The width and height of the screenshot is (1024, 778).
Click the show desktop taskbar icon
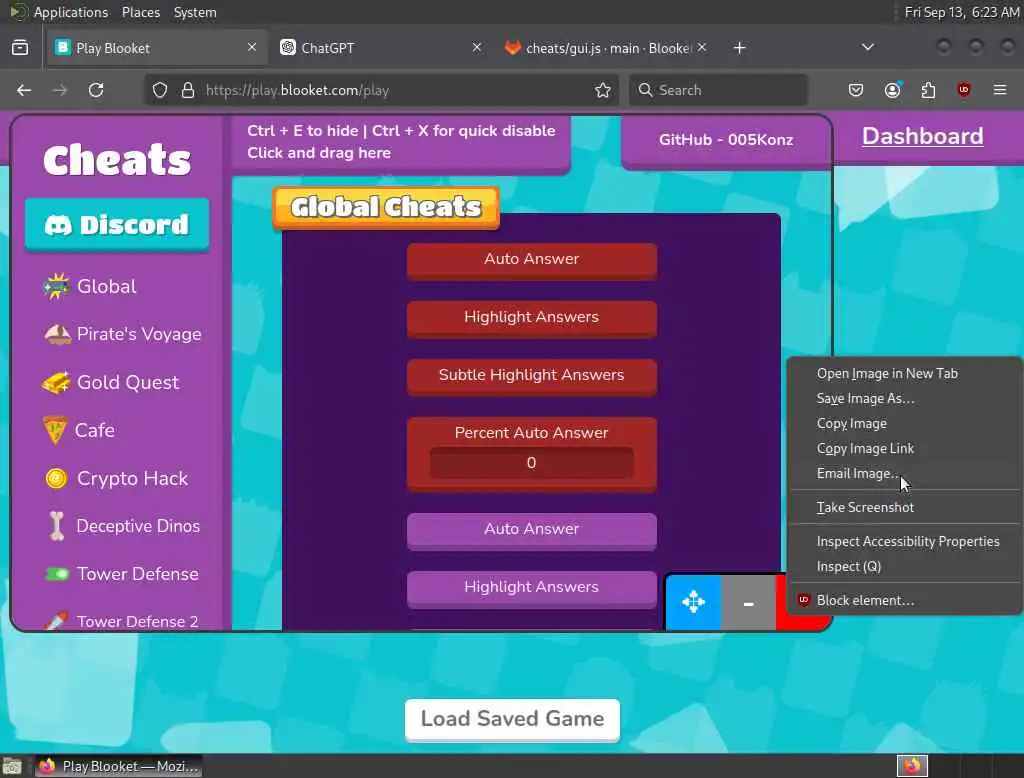[x=12, y=766]
